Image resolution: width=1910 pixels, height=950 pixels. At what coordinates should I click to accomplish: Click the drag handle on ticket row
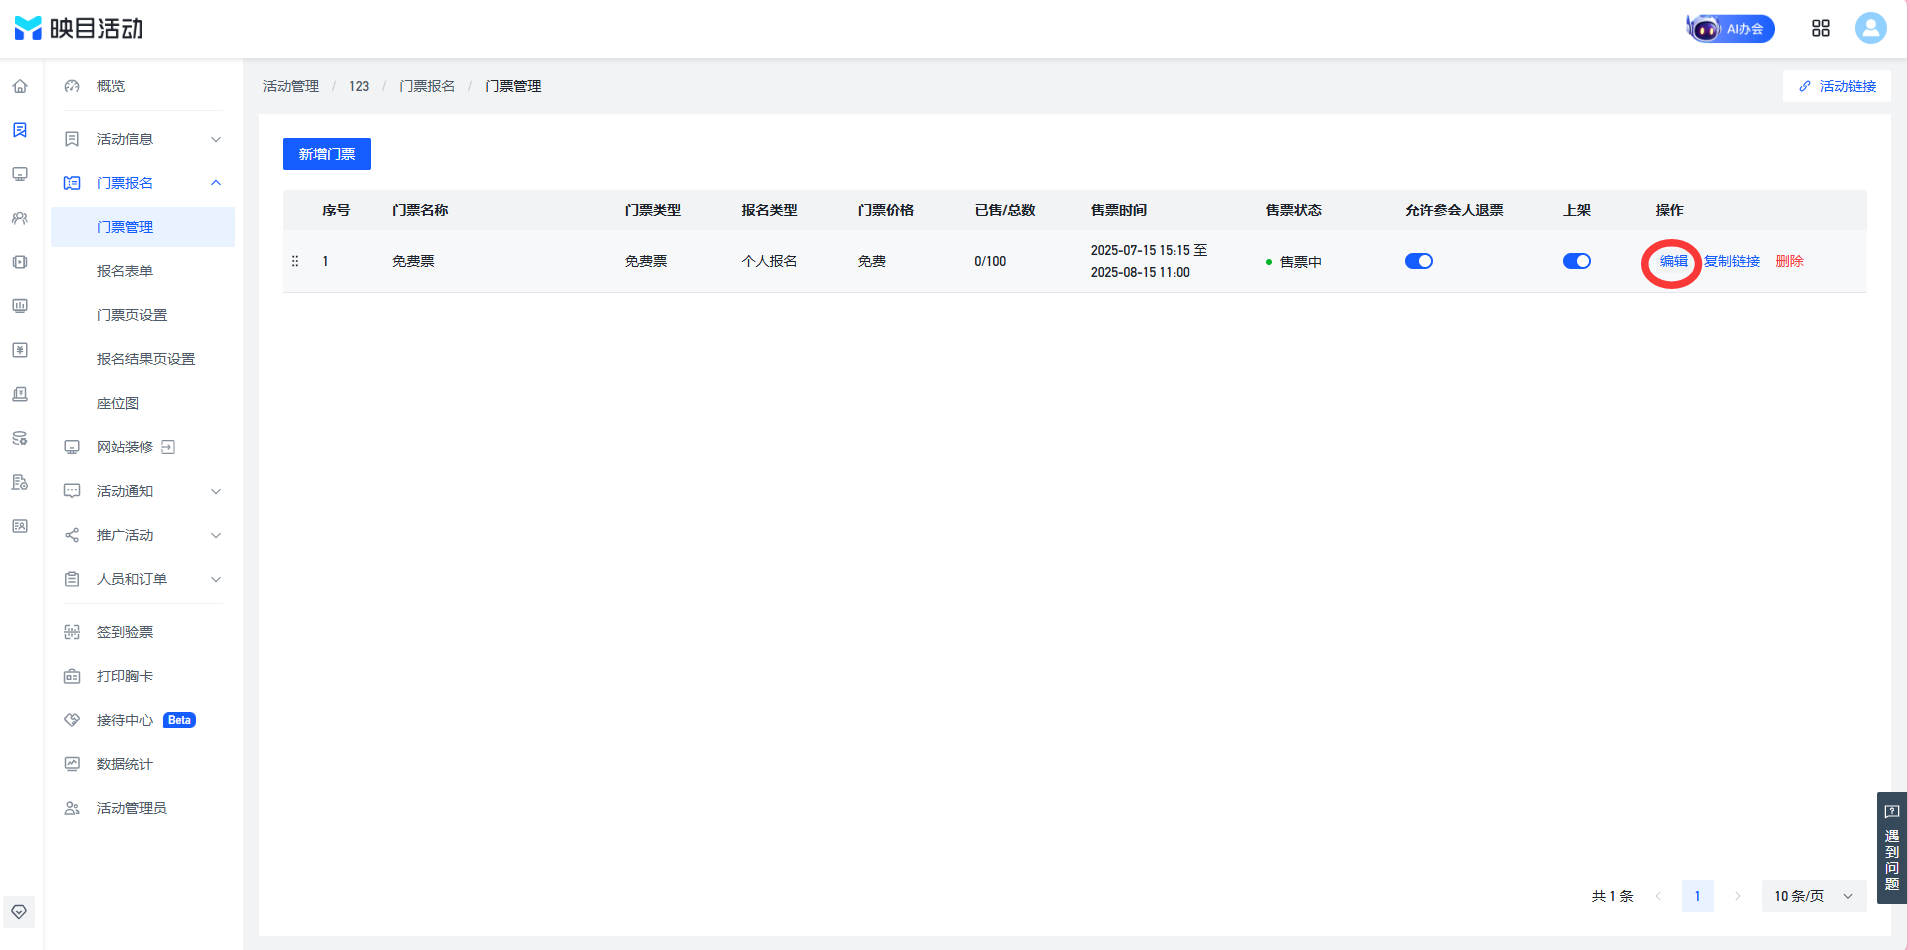[295, 261]
